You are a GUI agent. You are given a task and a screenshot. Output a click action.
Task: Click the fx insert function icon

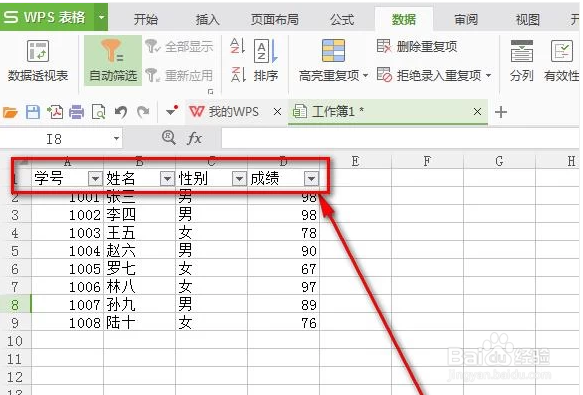point(194,139)
